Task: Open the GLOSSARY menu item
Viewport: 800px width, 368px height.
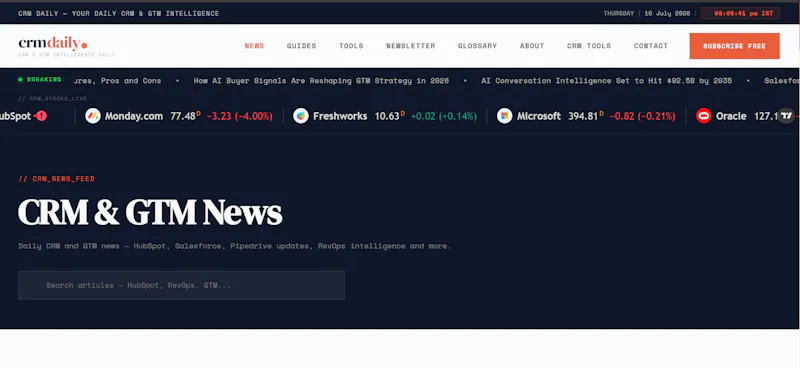Action: coord(478,46)
